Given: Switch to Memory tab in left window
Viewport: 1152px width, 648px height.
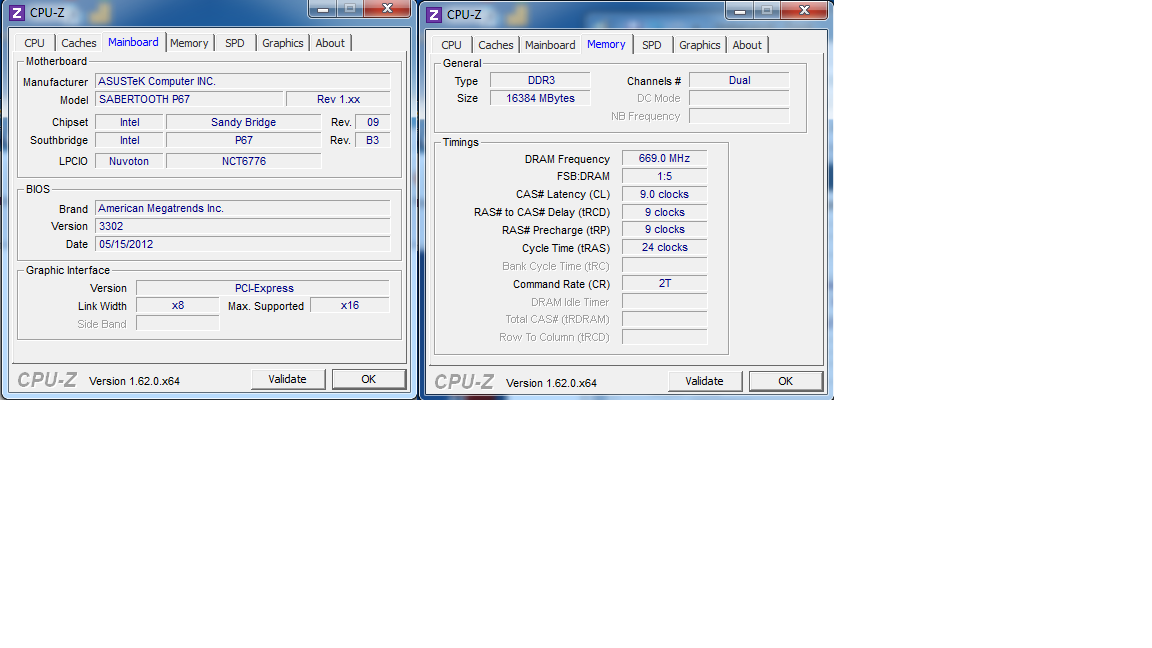Looking at the screenshot, I should 189,43.
